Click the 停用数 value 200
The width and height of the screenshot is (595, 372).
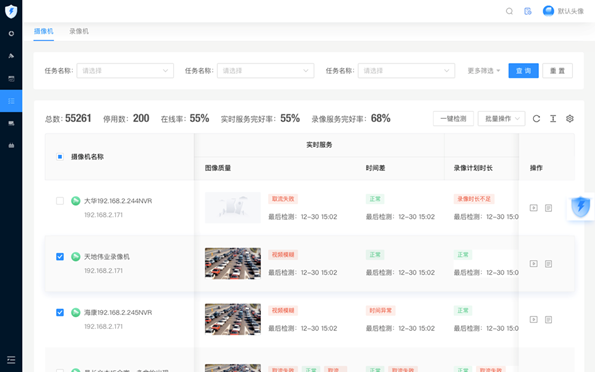(x=141, y=118)
